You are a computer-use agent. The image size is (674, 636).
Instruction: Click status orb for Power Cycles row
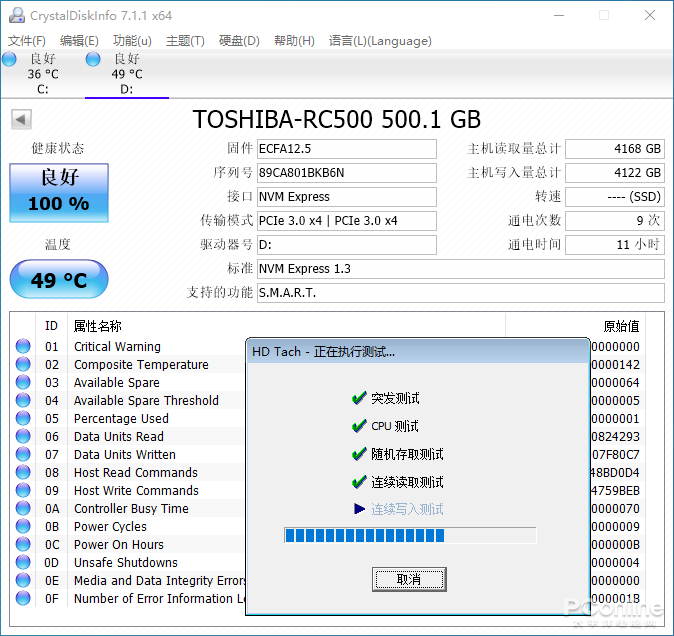pos(23,527)
